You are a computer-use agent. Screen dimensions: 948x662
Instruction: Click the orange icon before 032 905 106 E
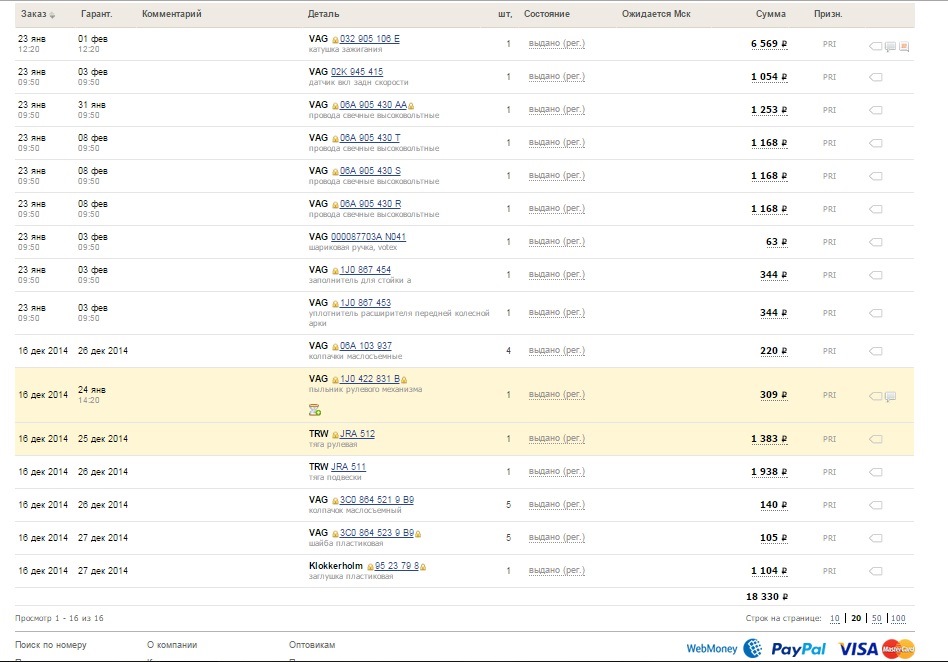point(335,40)
